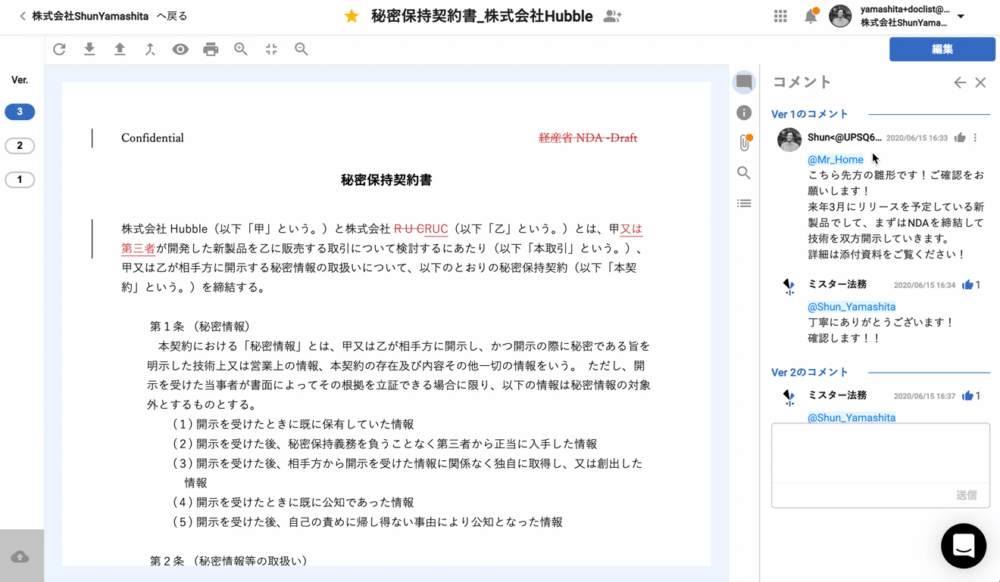The height and width of the screenshot is (582, 1000).
Task: Click the '第１条（秘密情報）' clause heading
Action: point(200,326)
